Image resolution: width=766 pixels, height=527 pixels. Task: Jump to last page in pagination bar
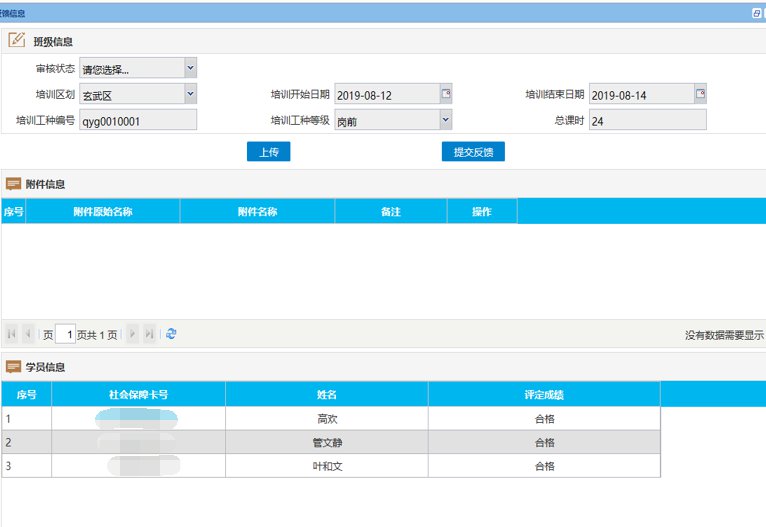[x=149, y=334]
